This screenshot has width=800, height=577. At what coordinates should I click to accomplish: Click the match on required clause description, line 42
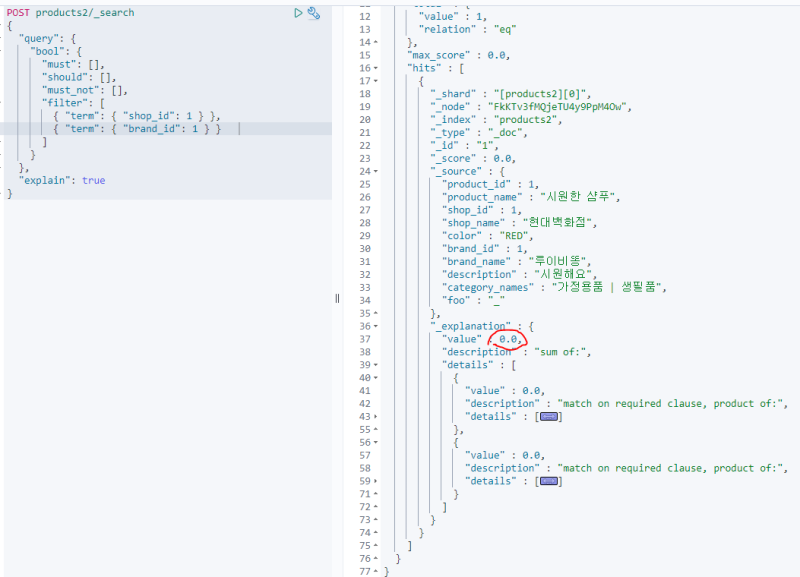627,404
